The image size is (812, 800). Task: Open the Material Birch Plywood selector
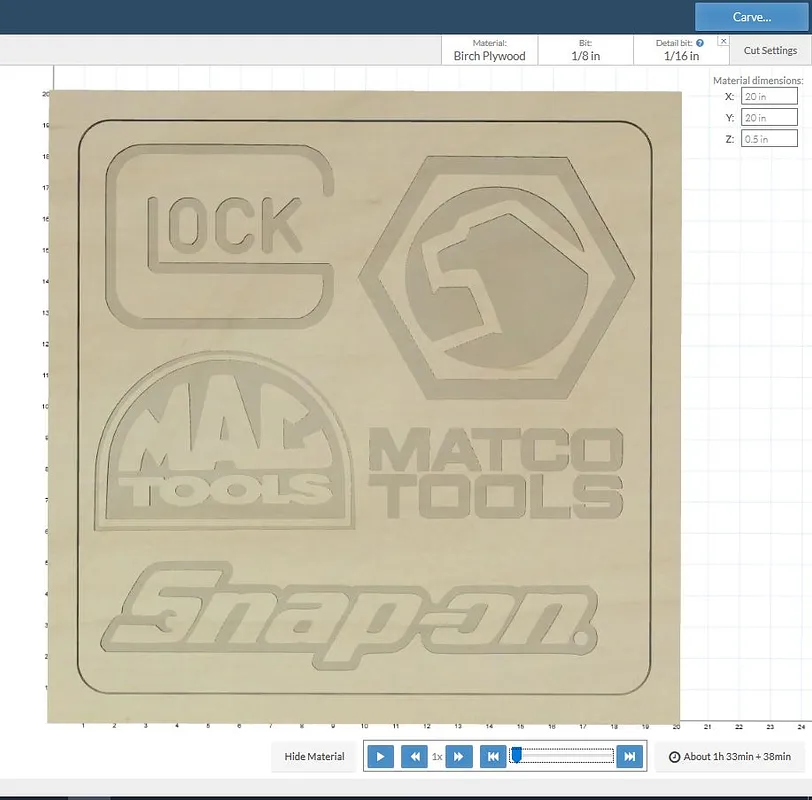coord(490,50)
